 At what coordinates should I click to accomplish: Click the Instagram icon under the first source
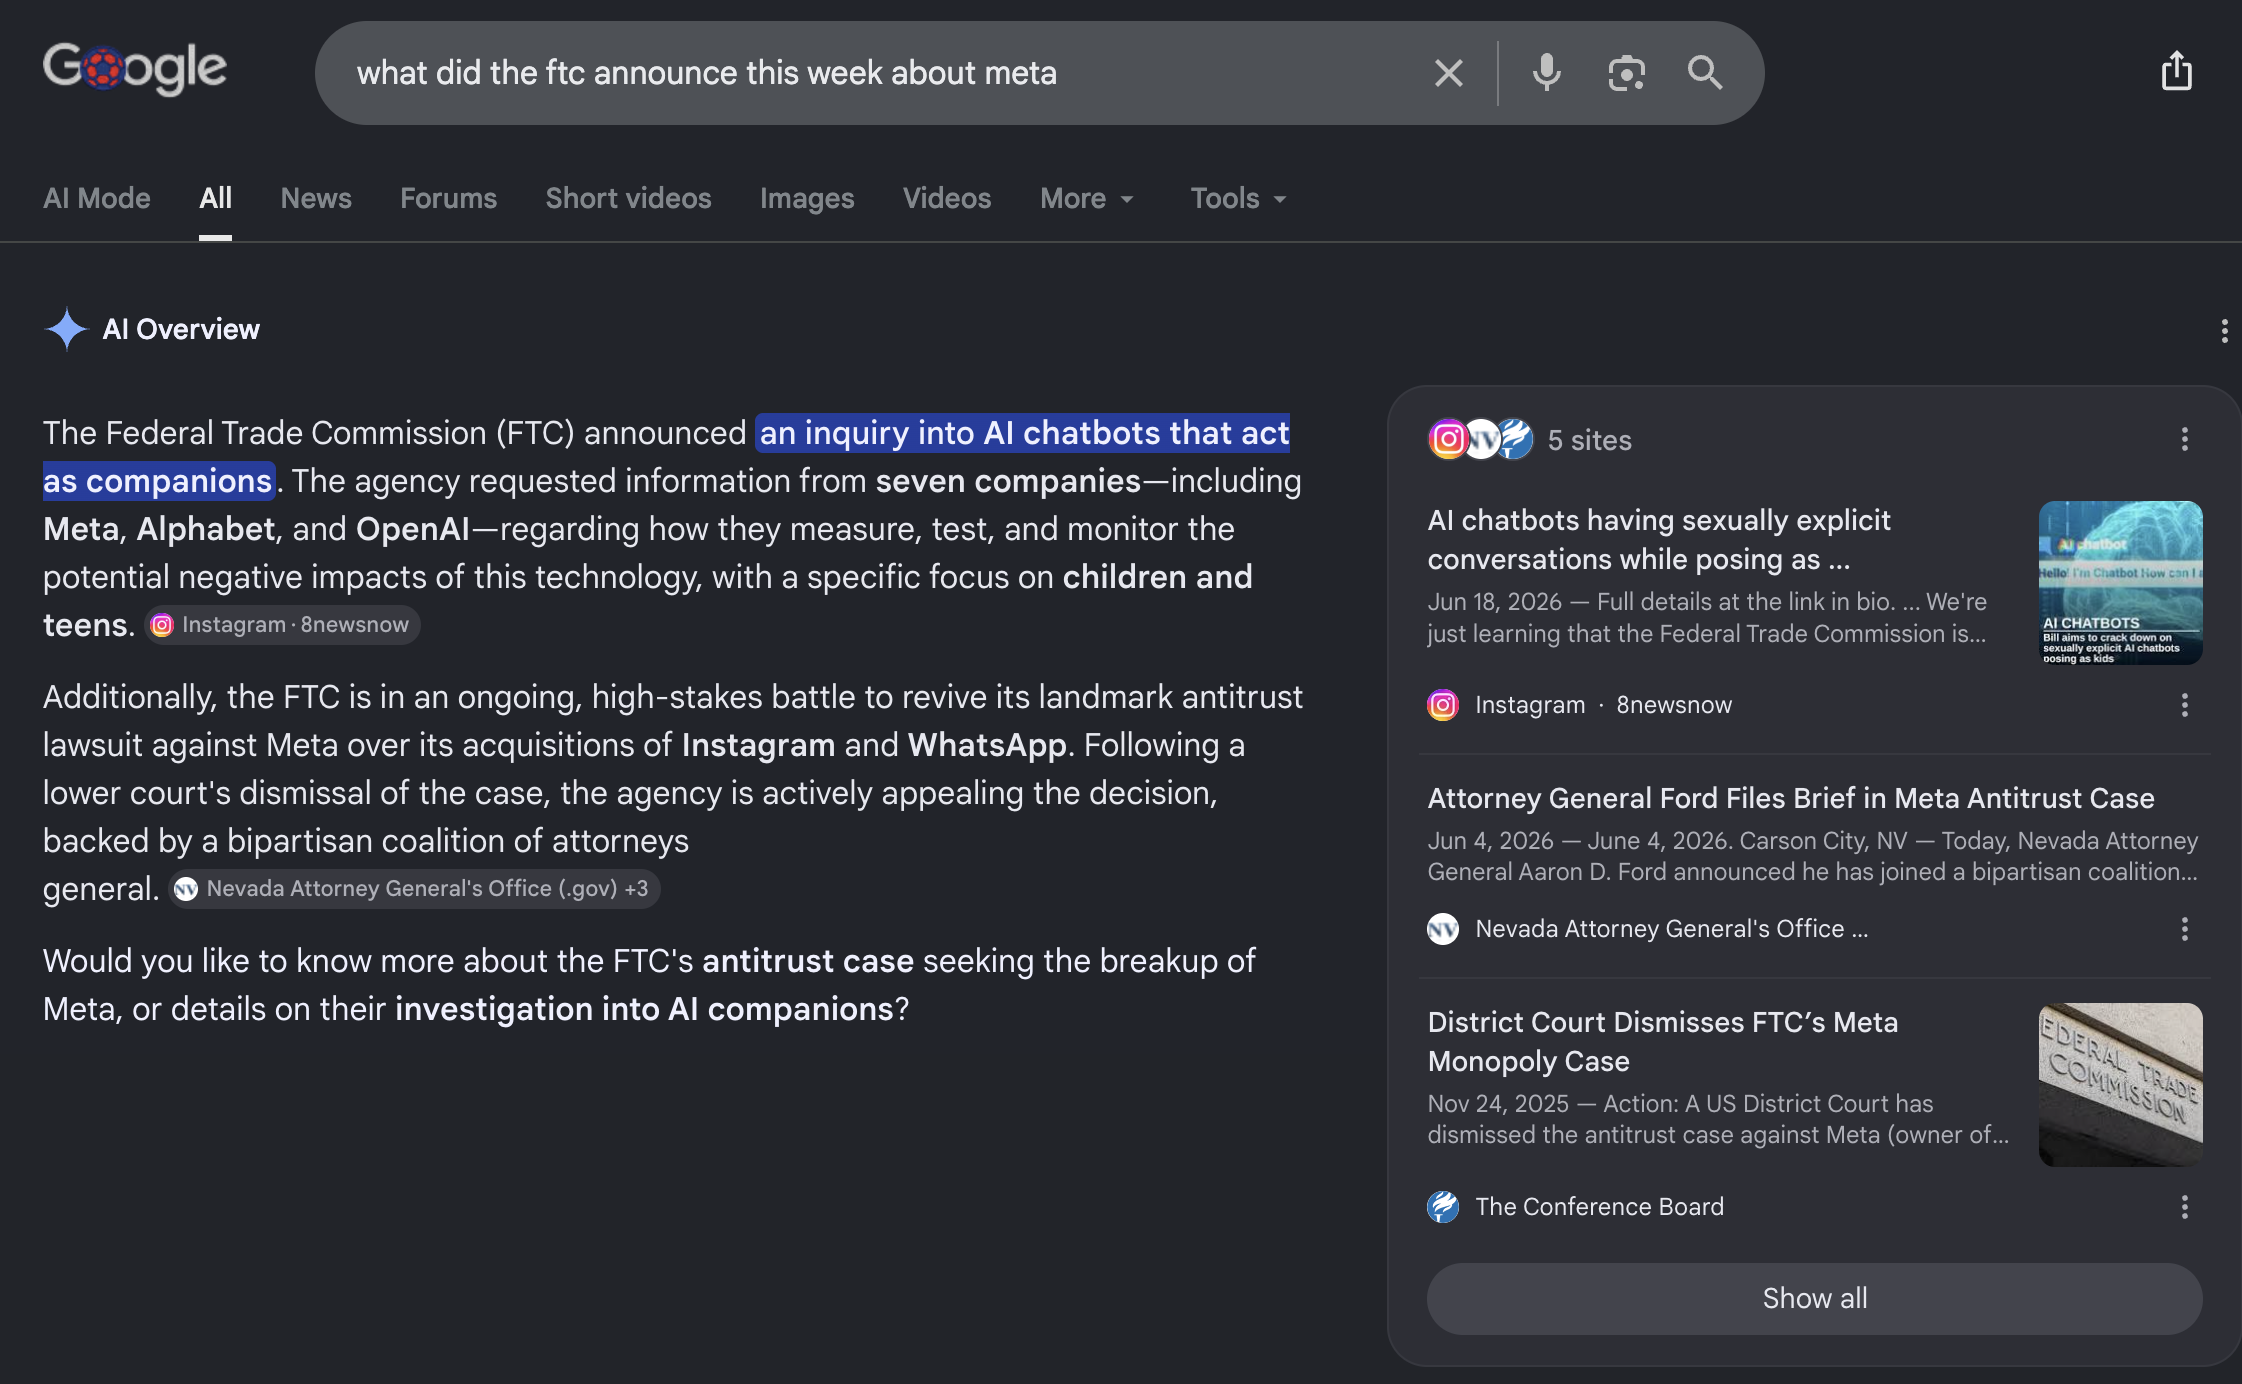tap(1442, 705)
